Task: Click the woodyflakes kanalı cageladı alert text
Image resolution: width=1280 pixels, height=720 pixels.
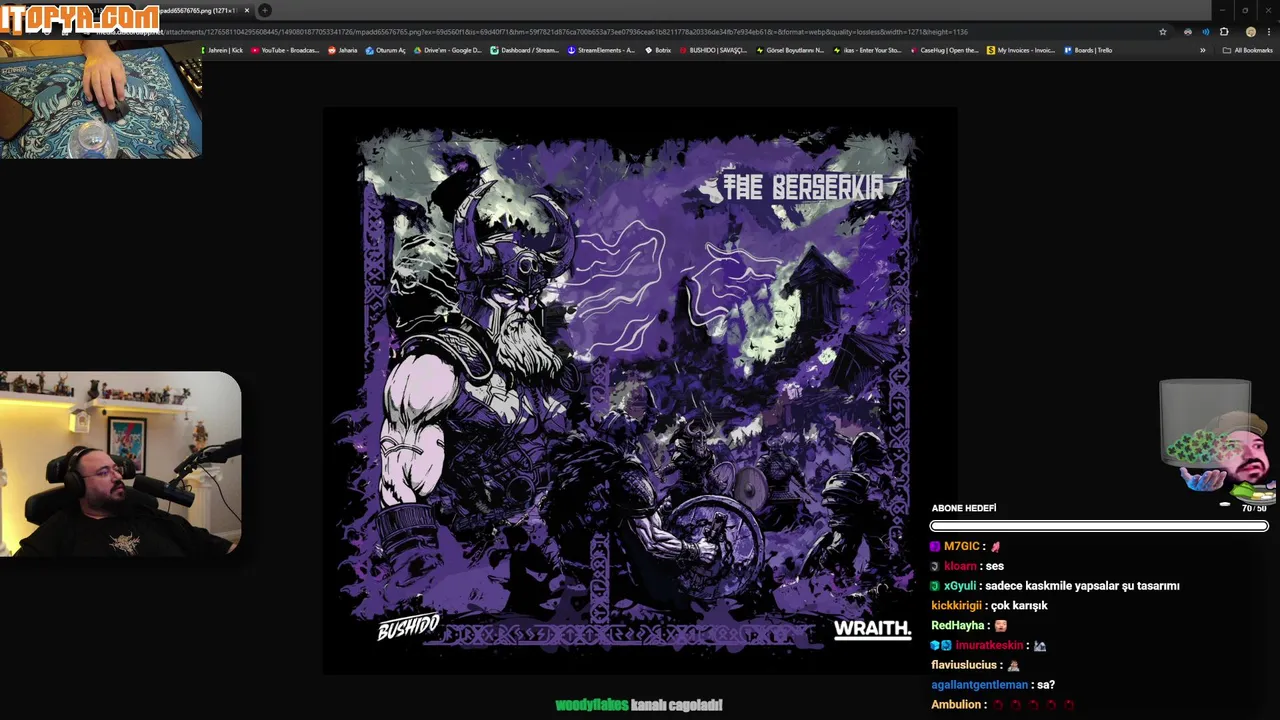Action: (639, 705)
